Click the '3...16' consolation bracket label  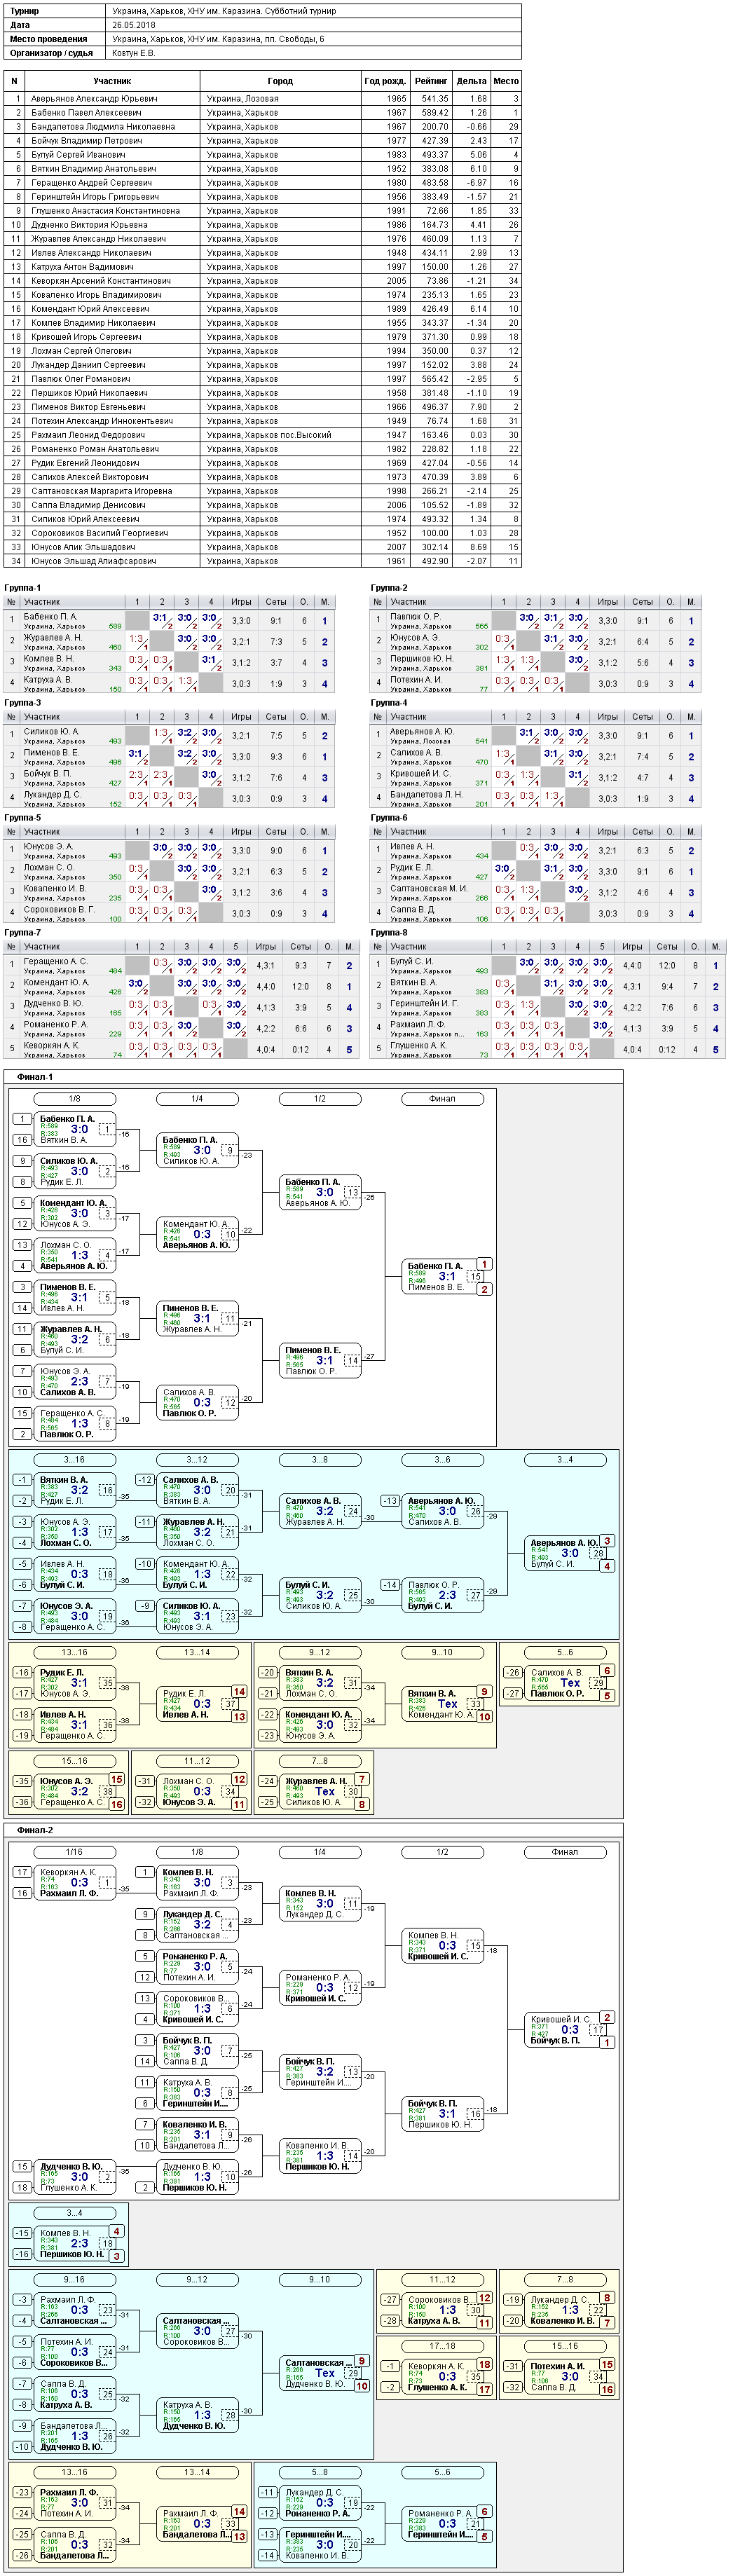tap(75, 1460)
